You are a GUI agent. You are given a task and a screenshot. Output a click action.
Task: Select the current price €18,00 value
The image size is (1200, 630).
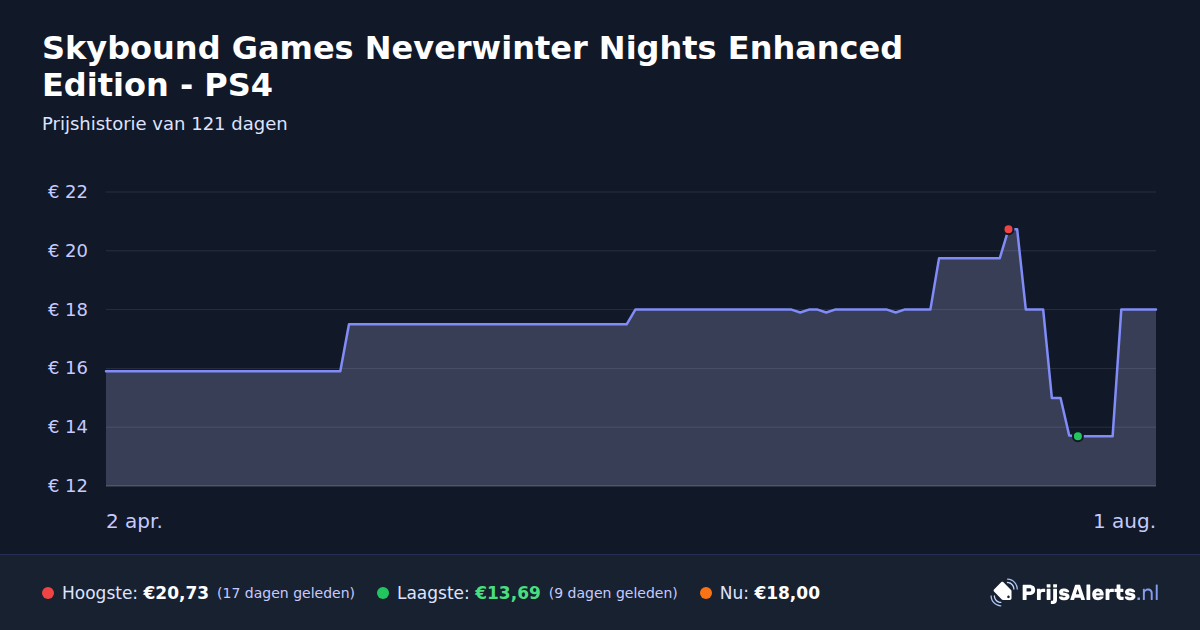[787, 593]
